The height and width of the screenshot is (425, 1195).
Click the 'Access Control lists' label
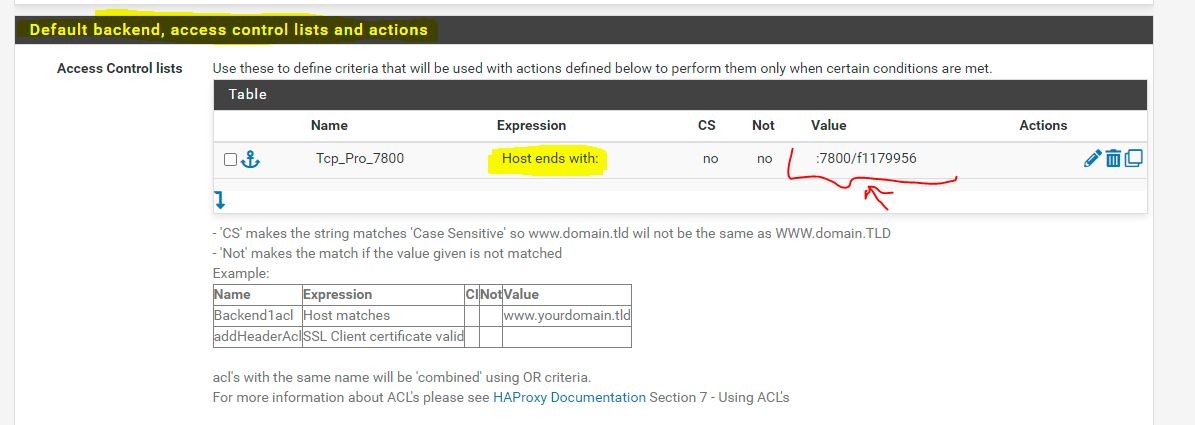120,68
